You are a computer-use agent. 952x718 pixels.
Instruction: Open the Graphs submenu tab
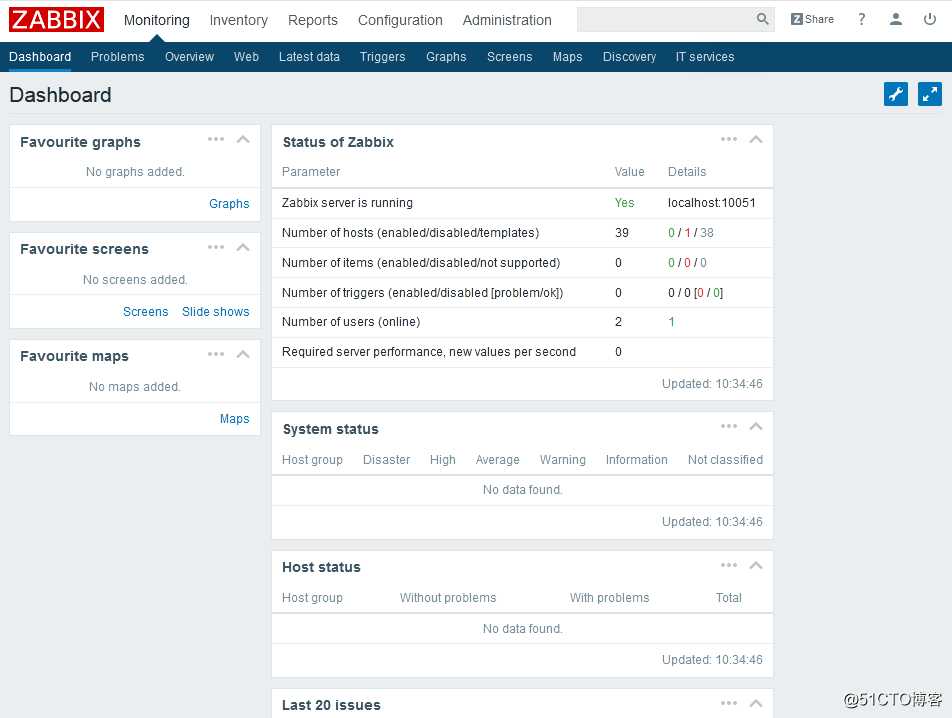[x=446, y=56]
